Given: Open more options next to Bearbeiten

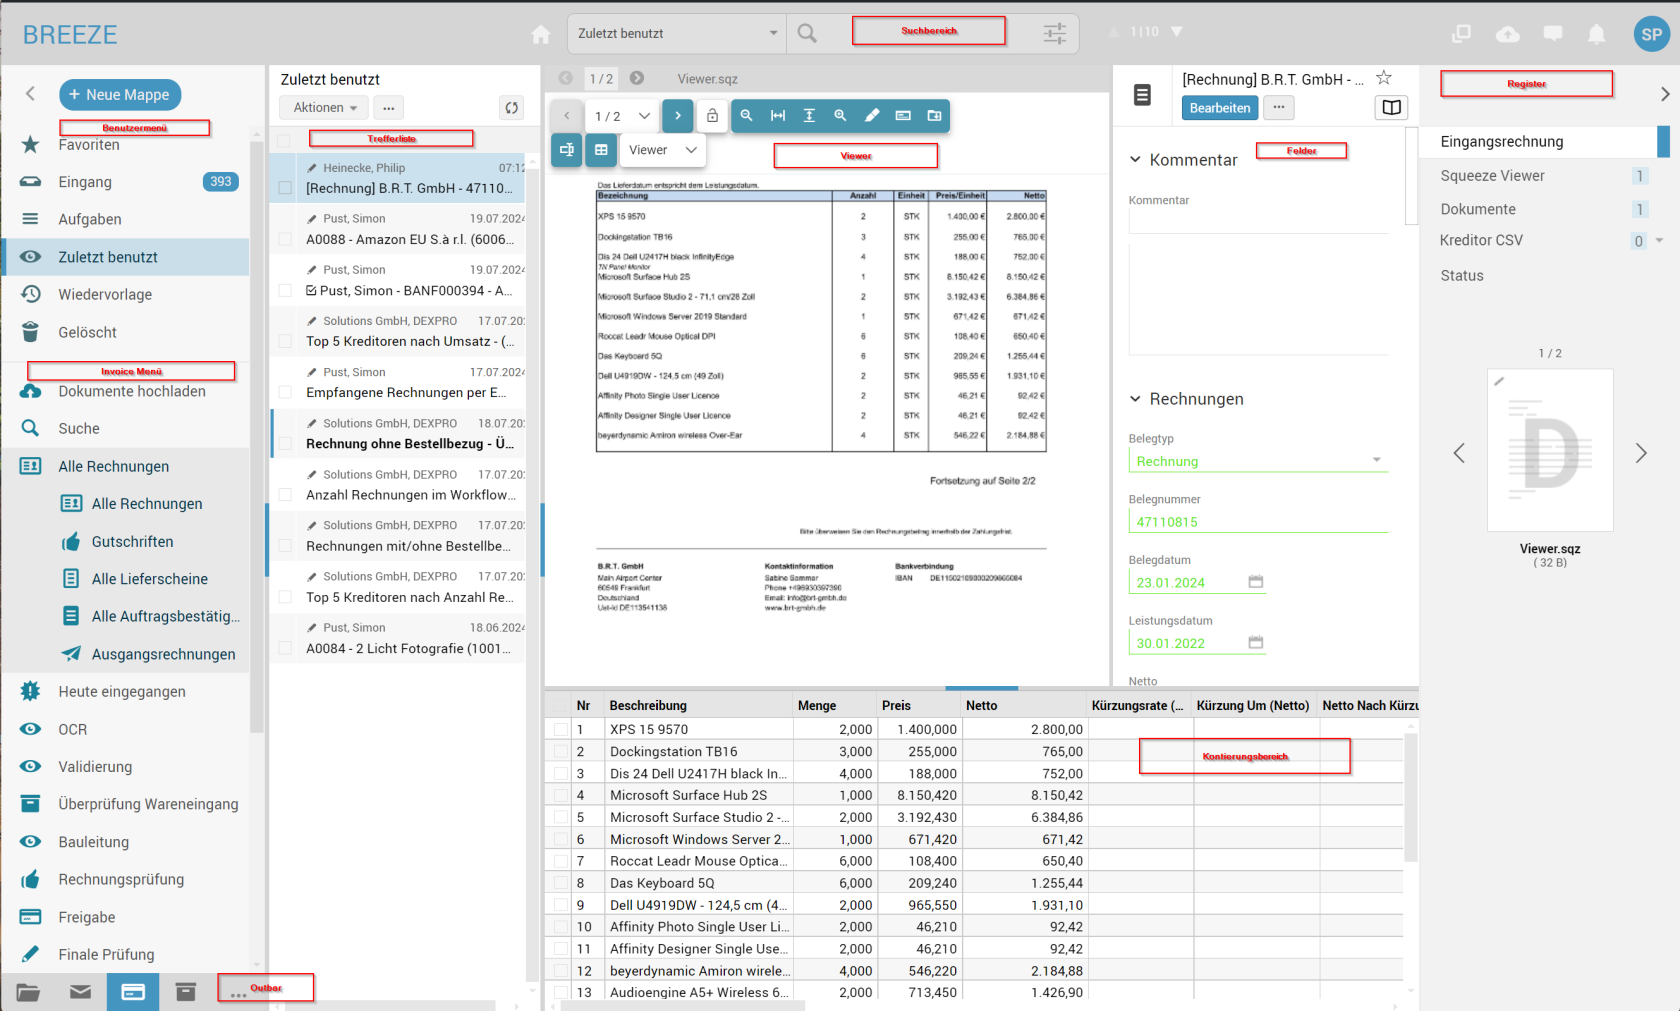Looking at the screenshot, I should coord(1279,107).
